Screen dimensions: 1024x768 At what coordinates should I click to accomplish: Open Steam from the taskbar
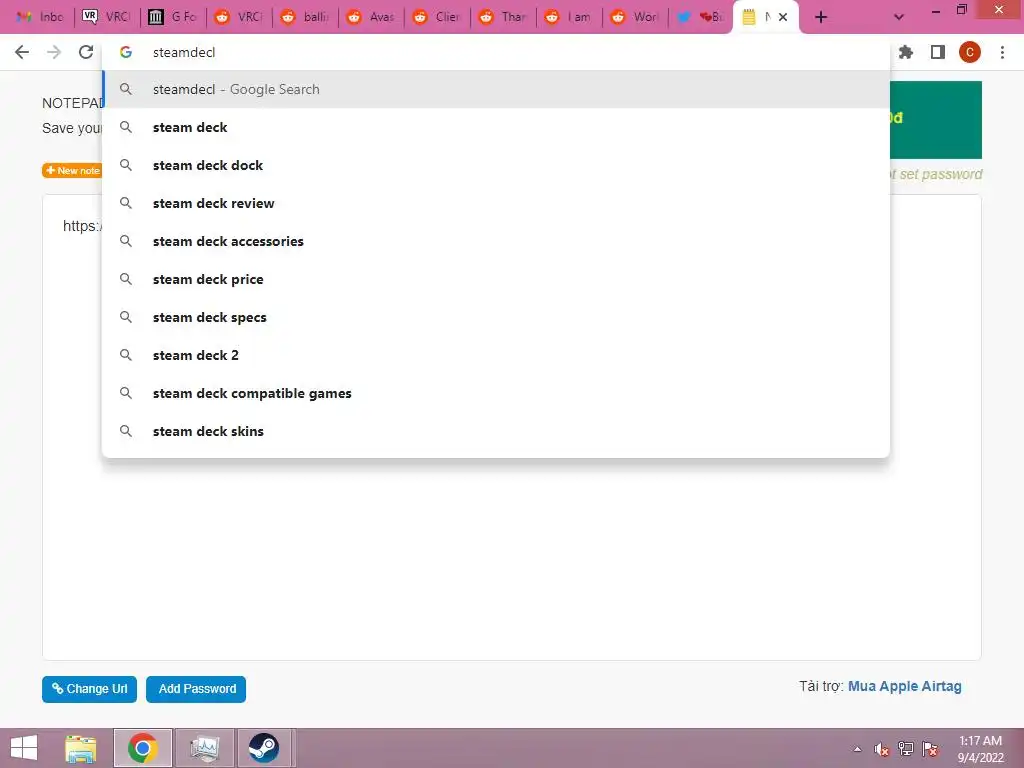coord(264,748)
